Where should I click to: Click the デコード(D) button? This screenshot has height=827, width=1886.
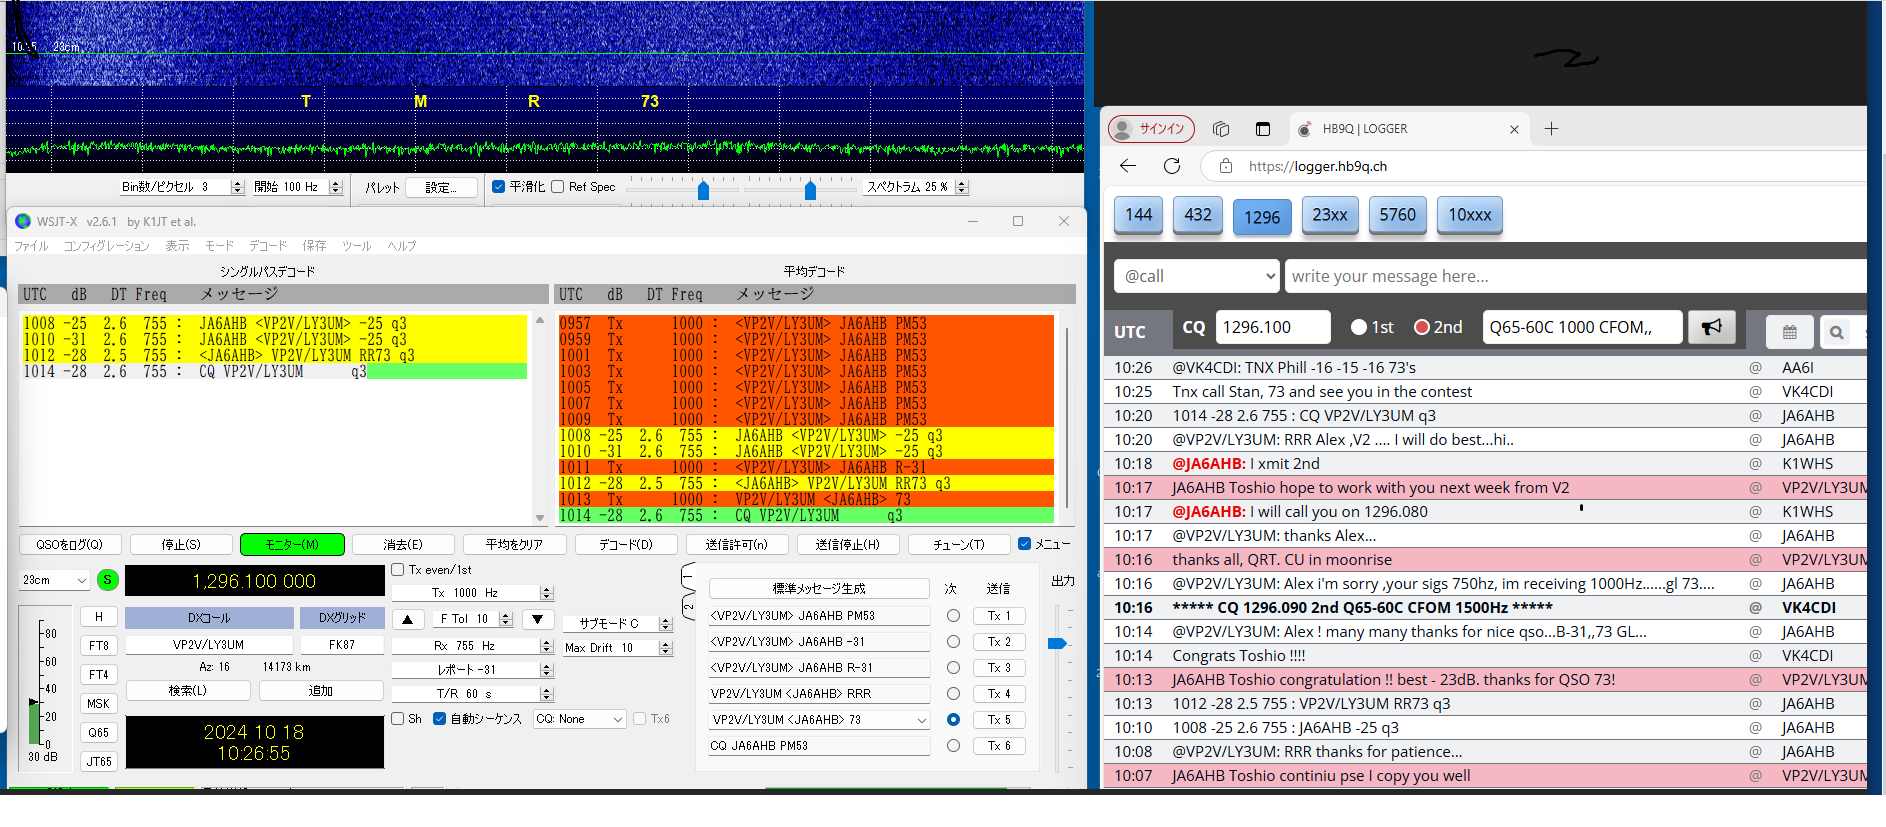625,545
